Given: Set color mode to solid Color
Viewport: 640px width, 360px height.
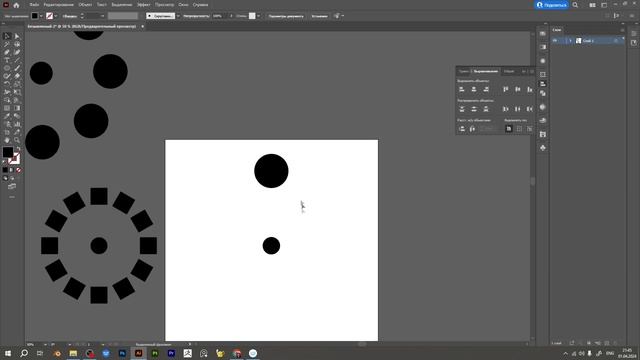Looking at the screenshot, I should click(x=5, y=170).
